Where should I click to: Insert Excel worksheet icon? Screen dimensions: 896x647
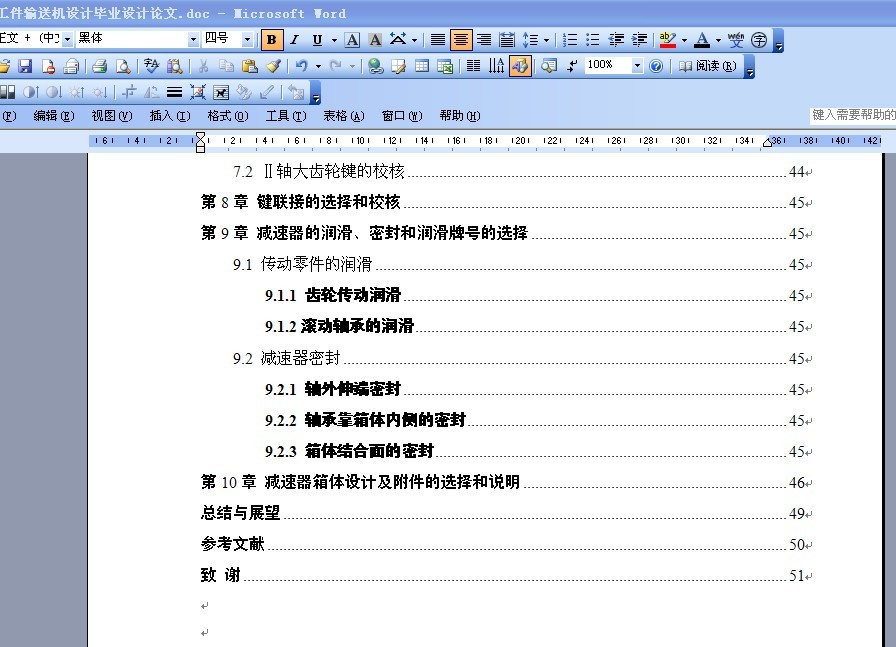click(445, 66)
